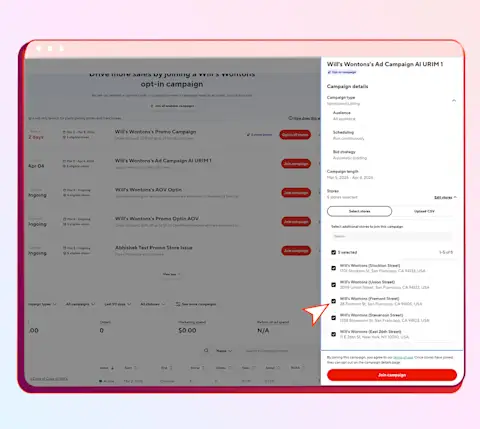Toggle the '5 selected' select-all checkbox
This screenshot has height=429, width=480.
click(x=333, y=252)
